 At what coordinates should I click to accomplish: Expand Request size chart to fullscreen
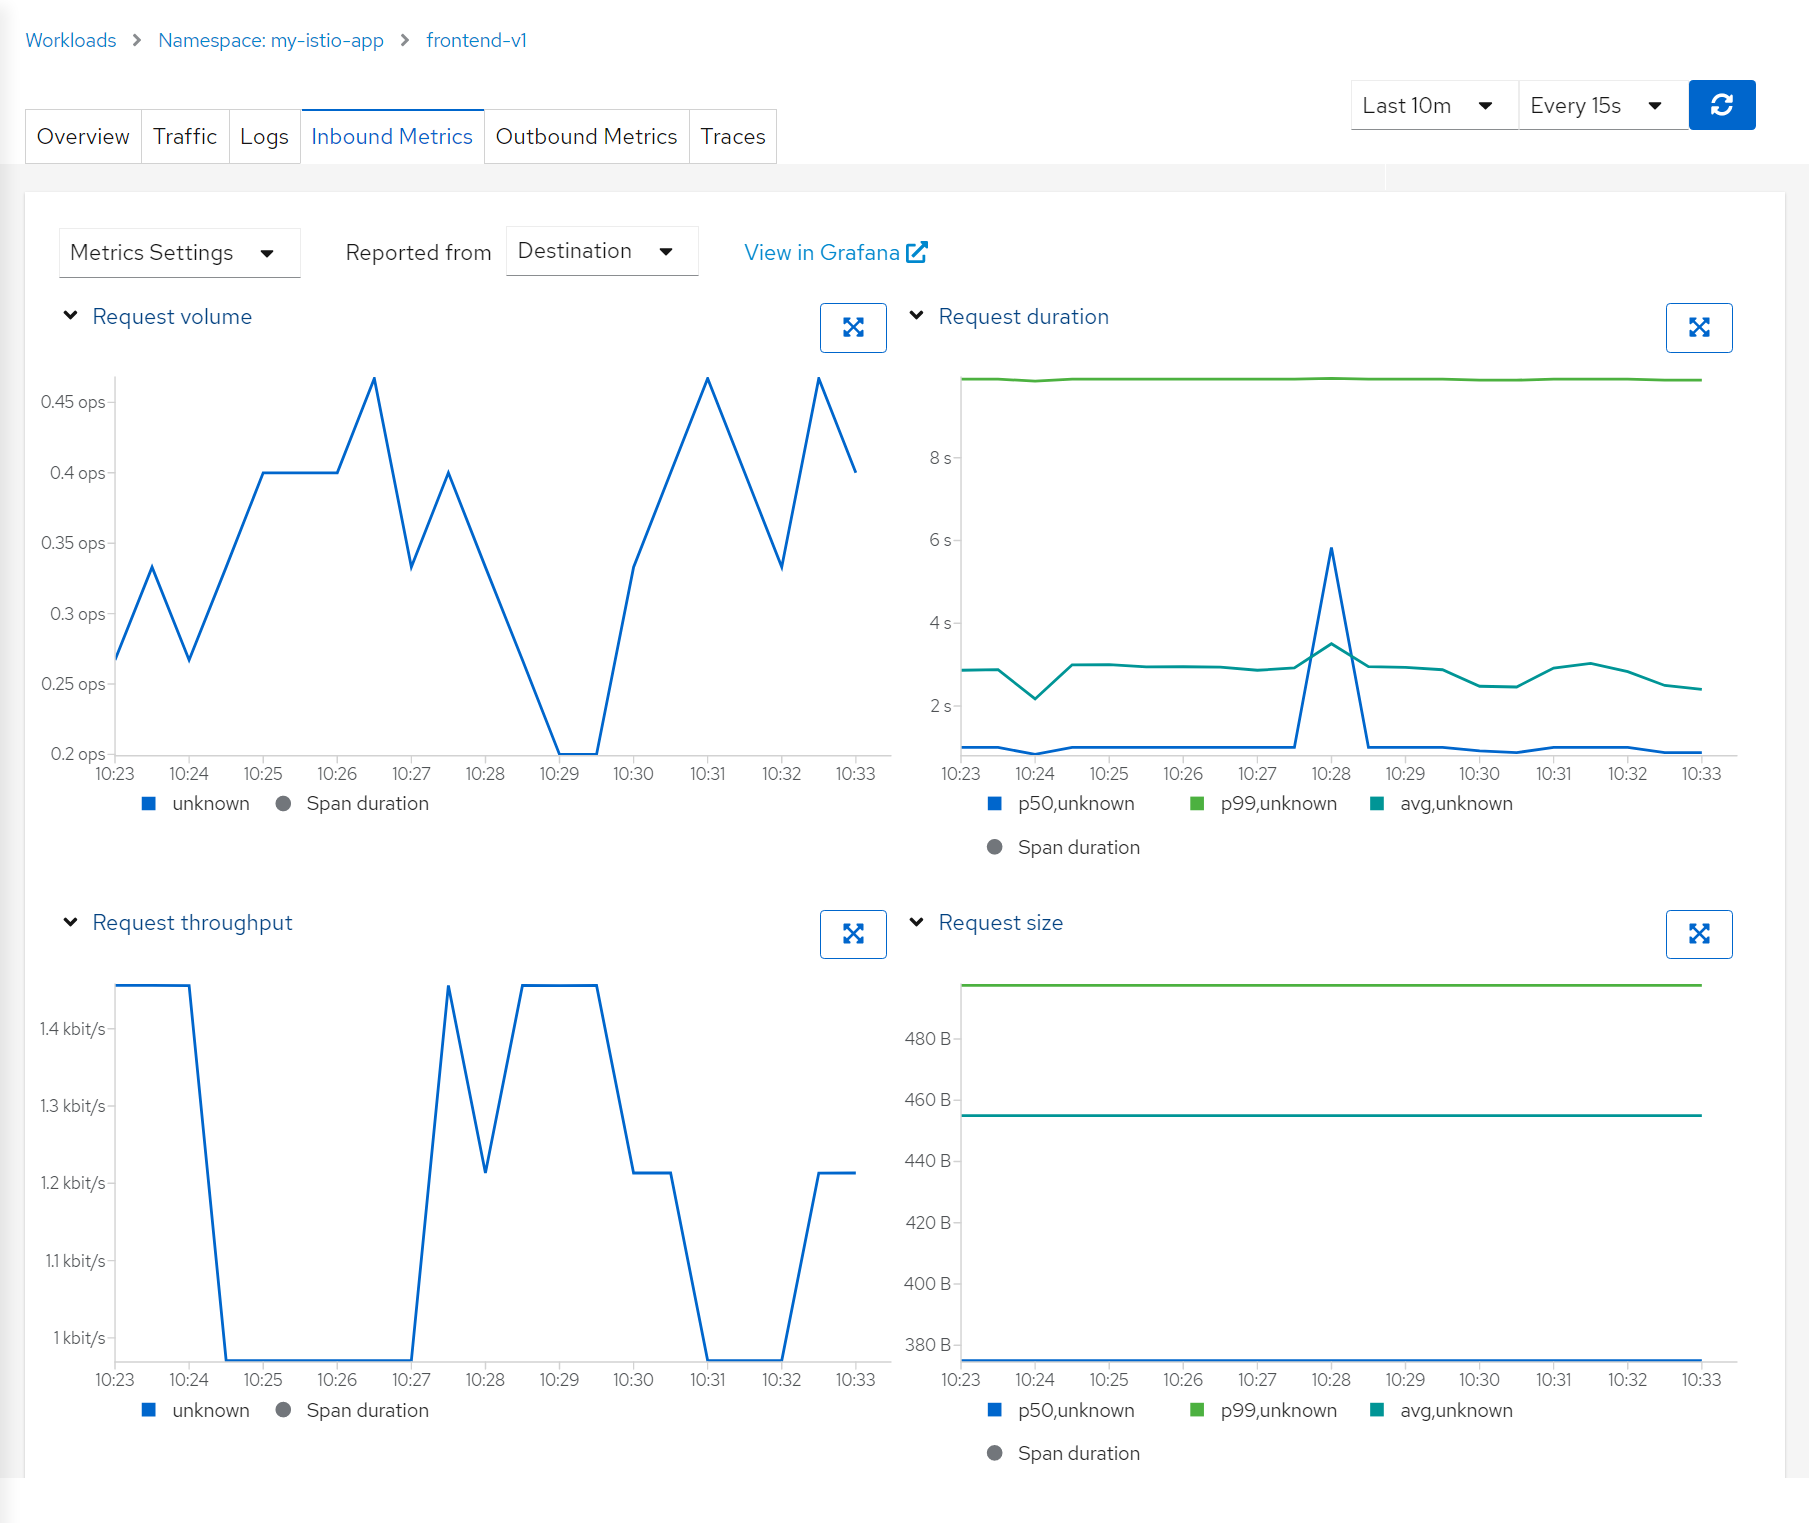pos(1699,934)
